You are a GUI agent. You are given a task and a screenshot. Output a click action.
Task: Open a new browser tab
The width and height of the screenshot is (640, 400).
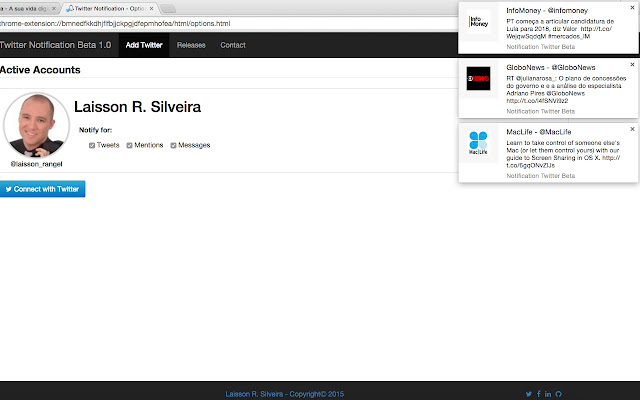click(x=168, y=9)
